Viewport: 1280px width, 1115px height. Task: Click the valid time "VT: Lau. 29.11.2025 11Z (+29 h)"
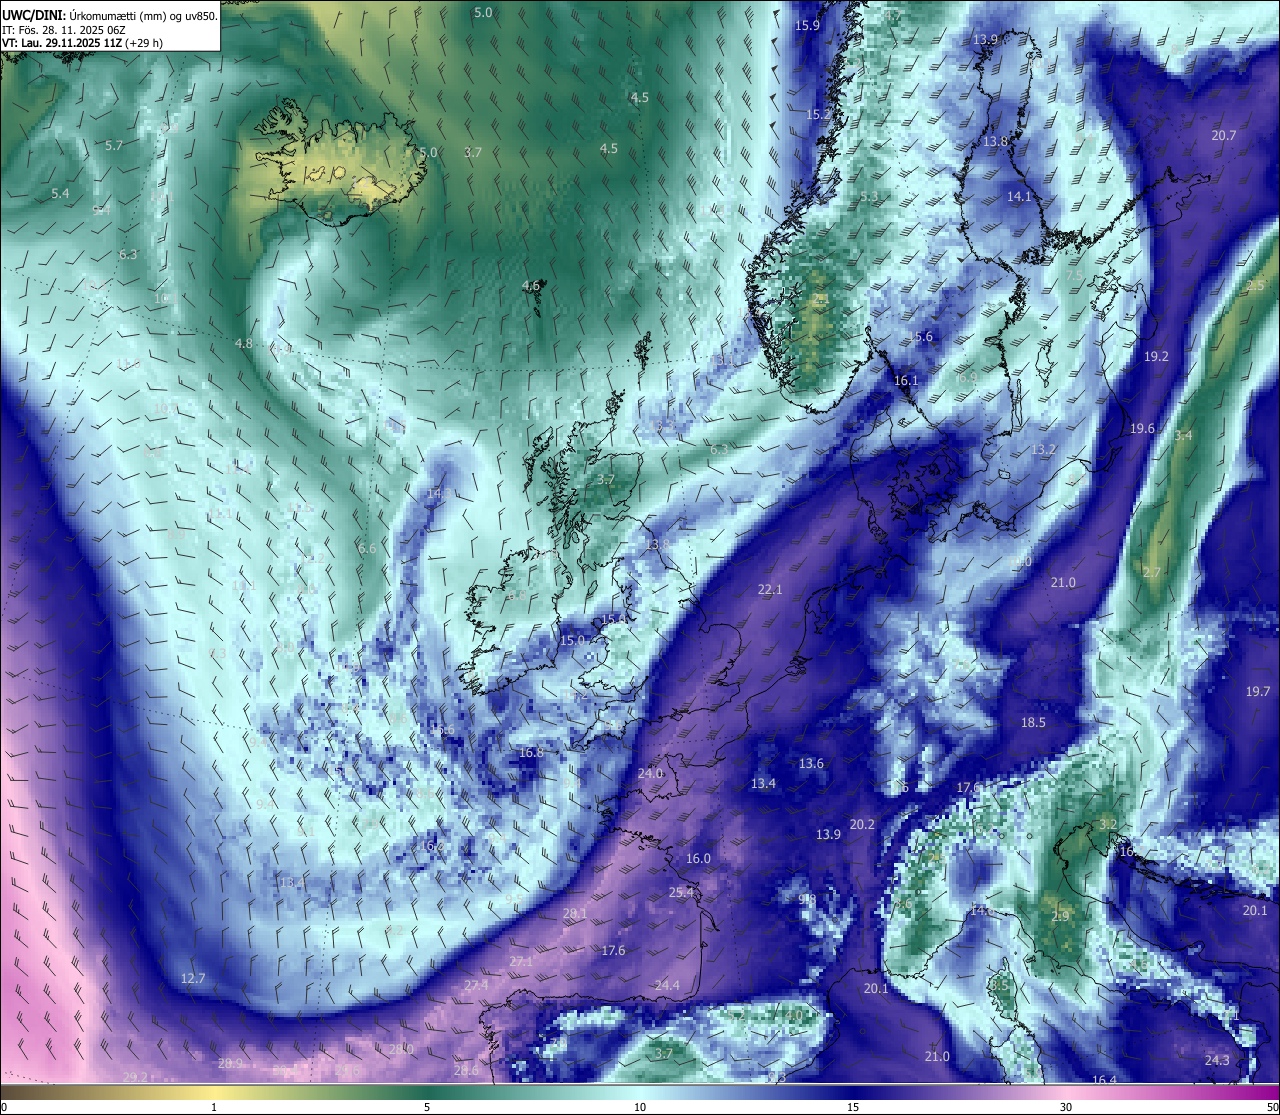83,43
